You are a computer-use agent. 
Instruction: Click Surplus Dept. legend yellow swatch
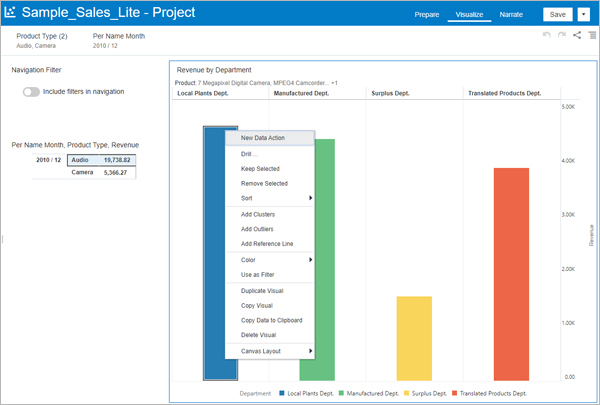click(x=406, y=393)
